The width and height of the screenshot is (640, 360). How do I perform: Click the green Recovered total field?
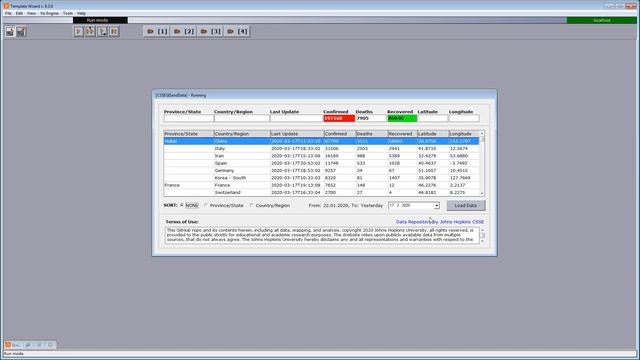pyautogui.click(x=402, y=118)
